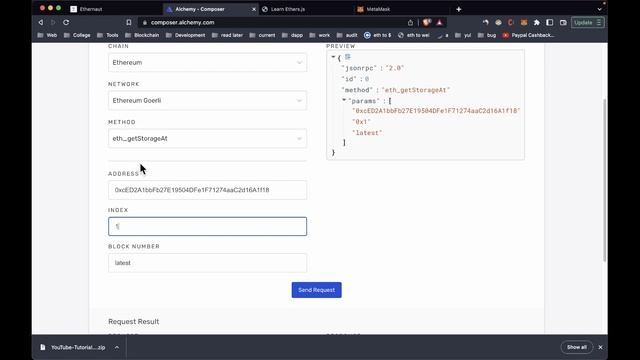This screenshot has height=360, width=640.
Task: Copy the preview JSON with clipboard icon
Action: pyautogui.click(x=347, y=57)
